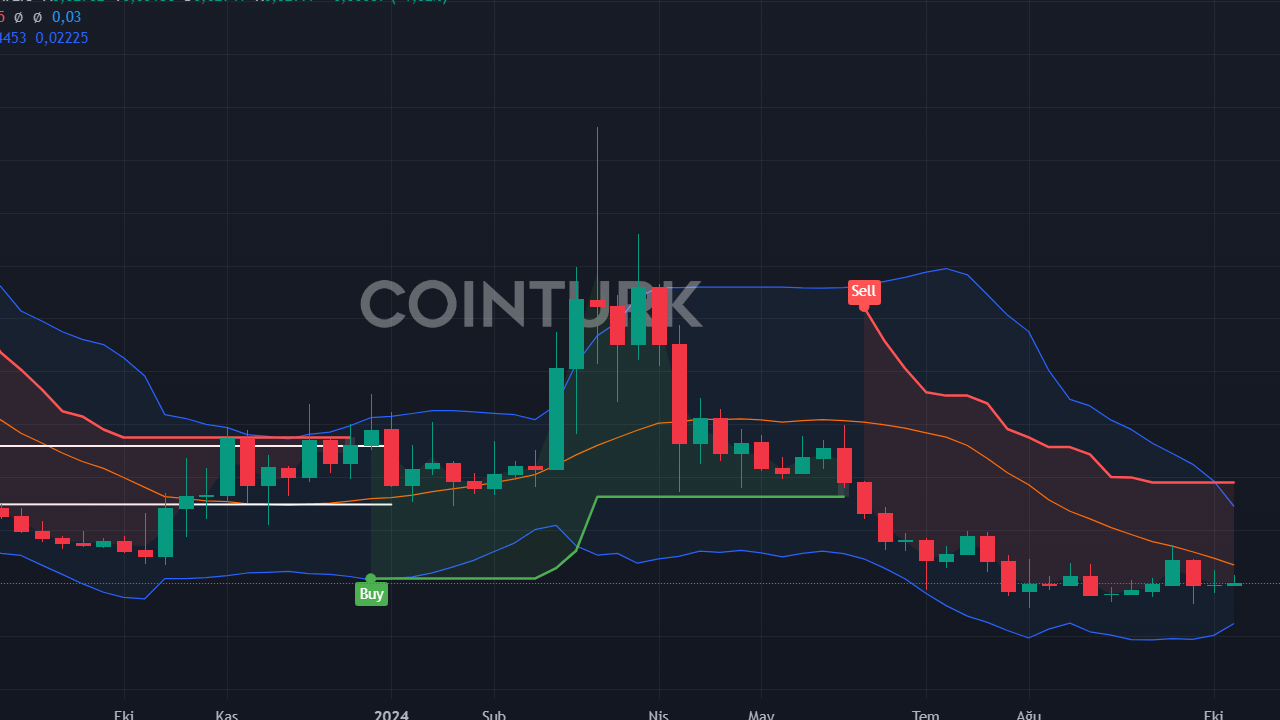Screen dimensions: 1280x720
Task: Select the 0,03 indicator value
Action: (x=66, y=17)
